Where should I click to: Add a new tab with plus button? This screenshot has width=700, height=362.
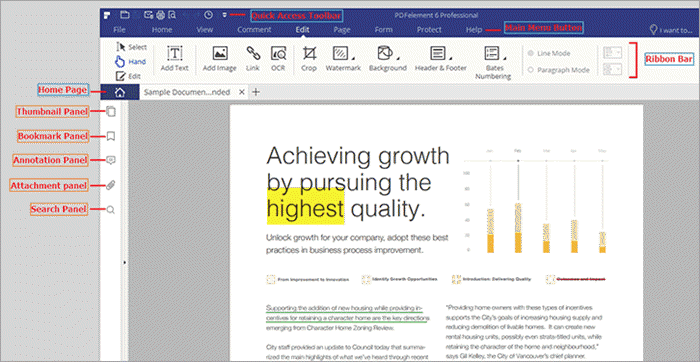(x=256, y=92)
